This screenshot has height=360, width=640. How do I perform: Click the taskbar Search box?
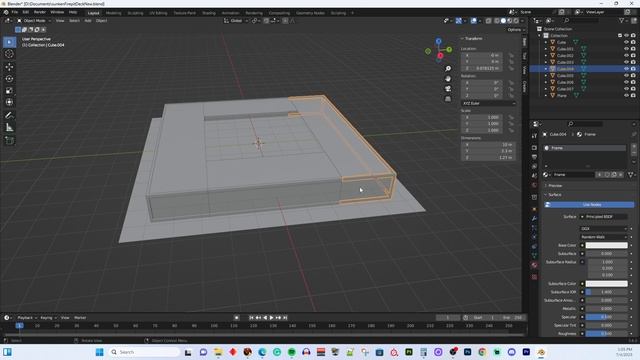[145, 352]
